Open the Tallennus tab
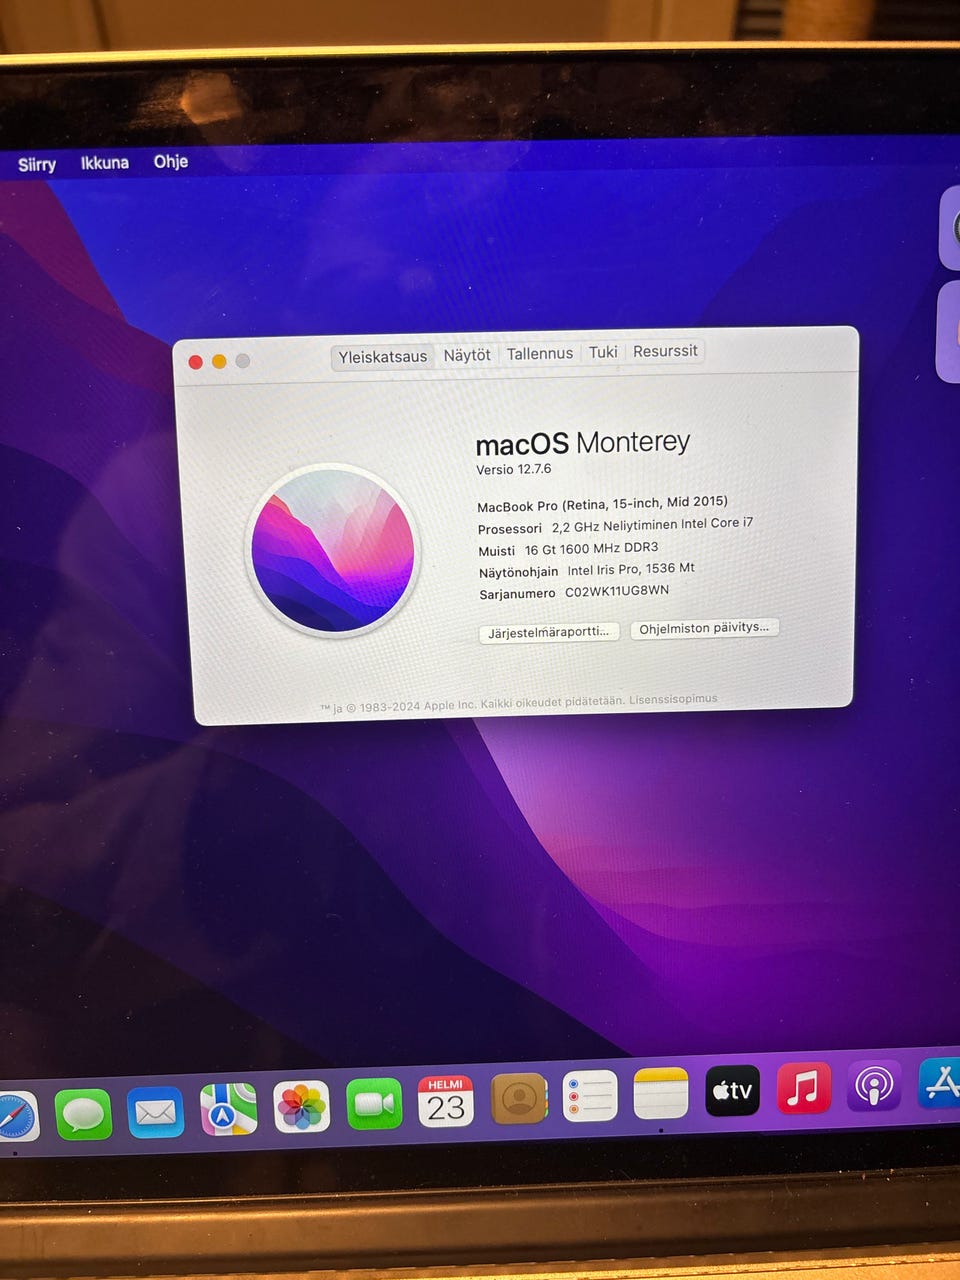The width and height of the screenshot is (960, 1280). point(540,353)
